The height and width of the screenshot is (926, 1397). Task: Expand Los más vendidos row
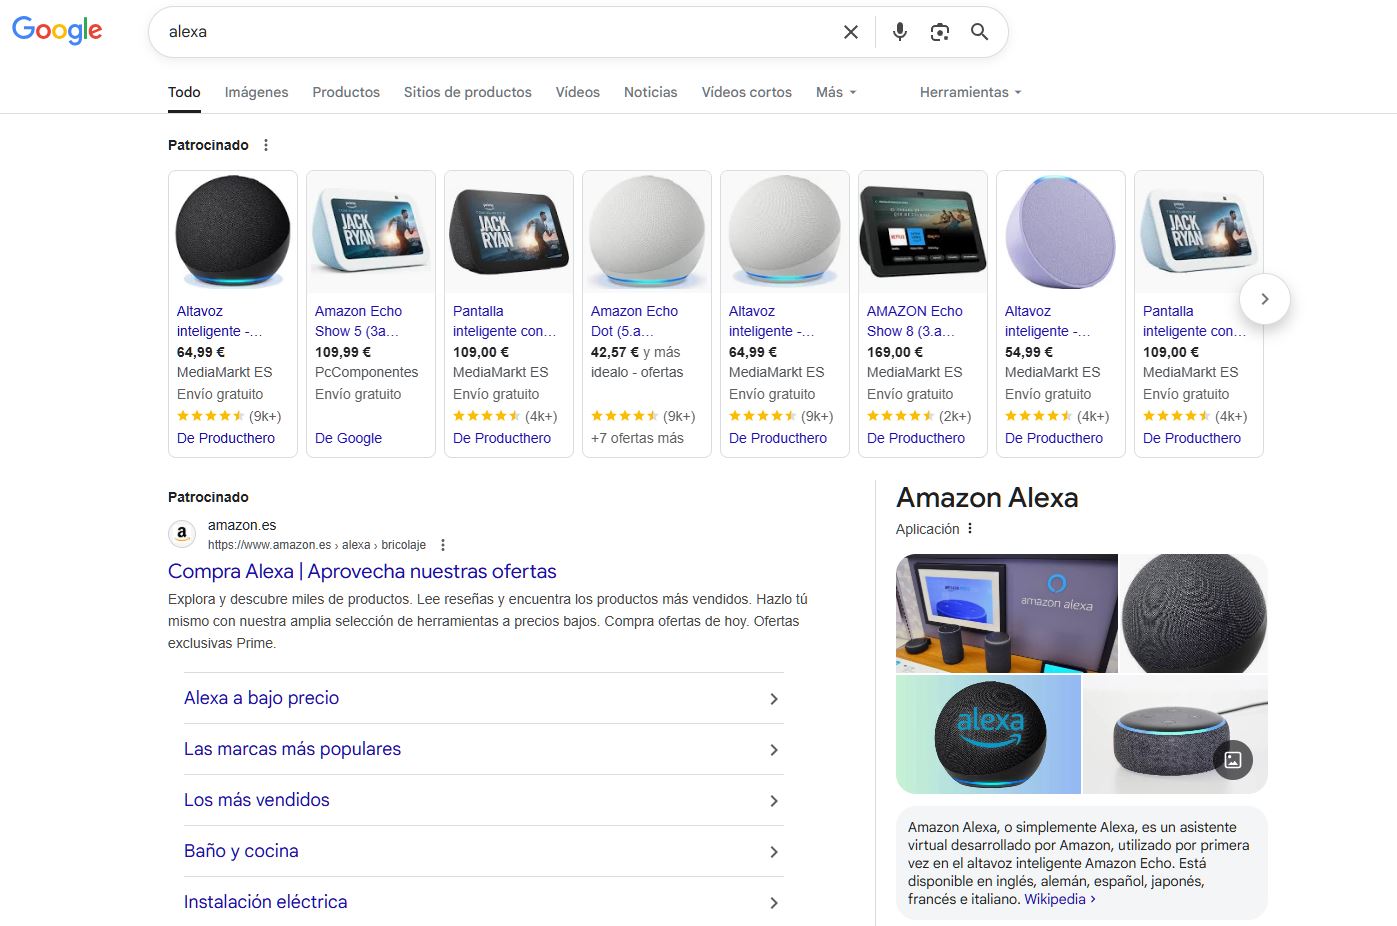[x=484, y=800]
